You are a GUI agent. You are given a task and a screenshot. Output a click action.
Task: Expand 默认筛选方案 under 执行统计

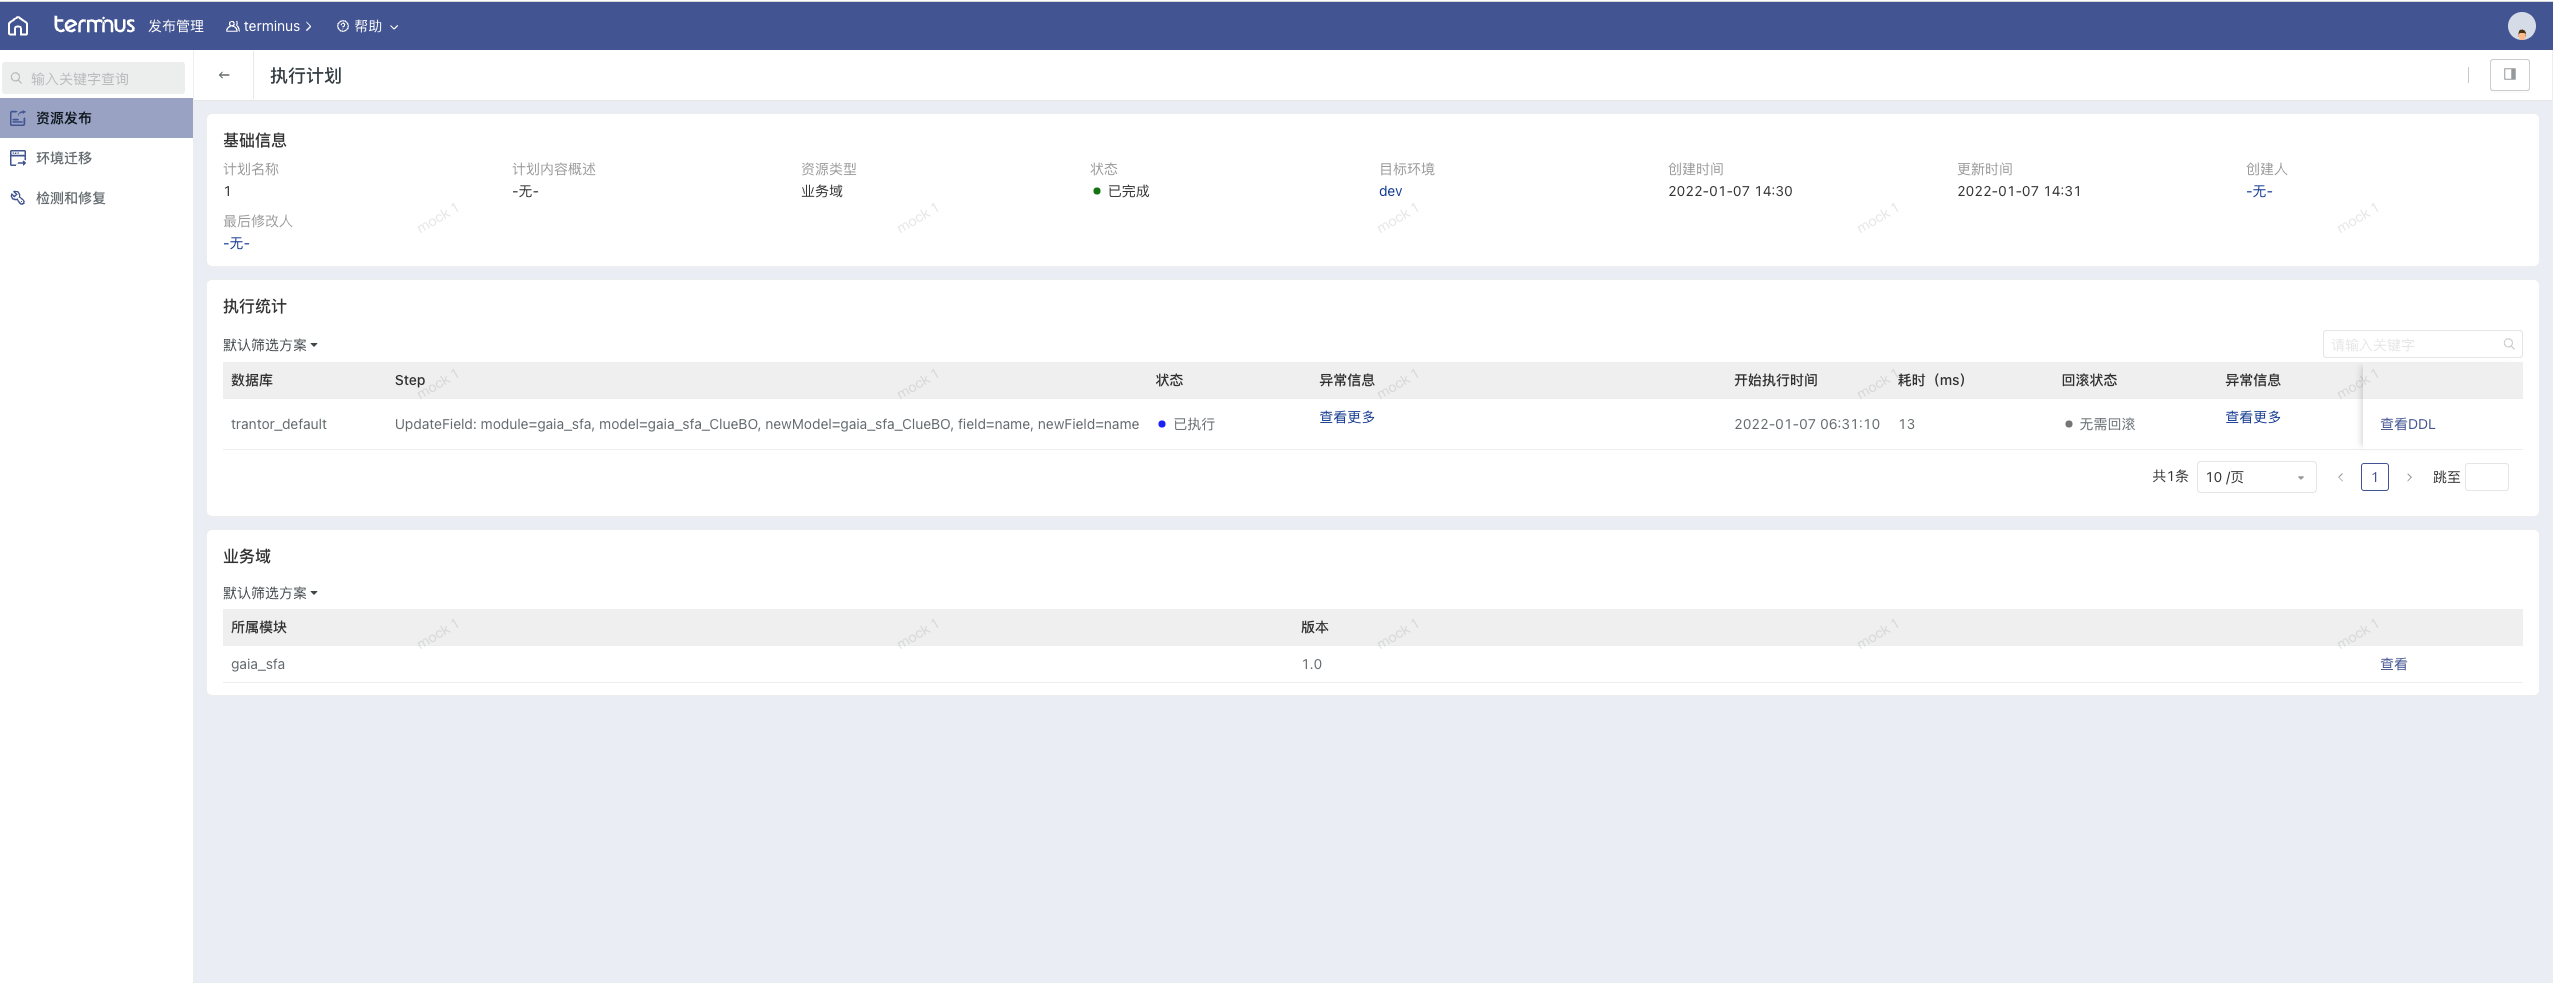[270, 345]
